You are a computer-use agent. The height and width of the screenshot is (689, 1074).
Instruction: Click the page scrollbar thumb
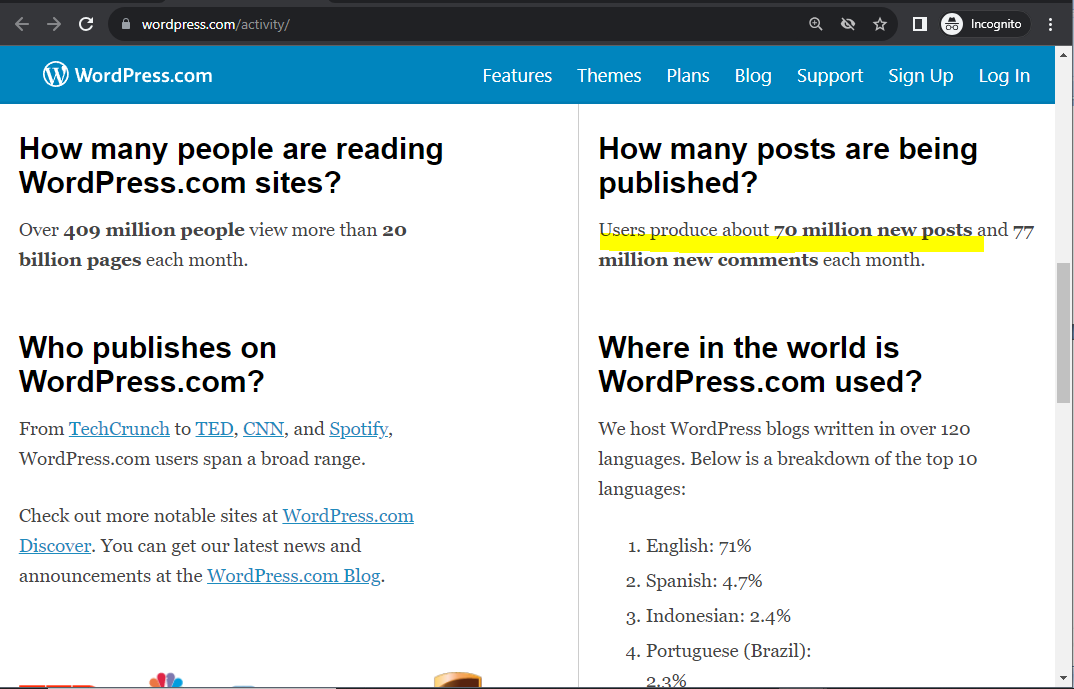[x=1063, y=333]
